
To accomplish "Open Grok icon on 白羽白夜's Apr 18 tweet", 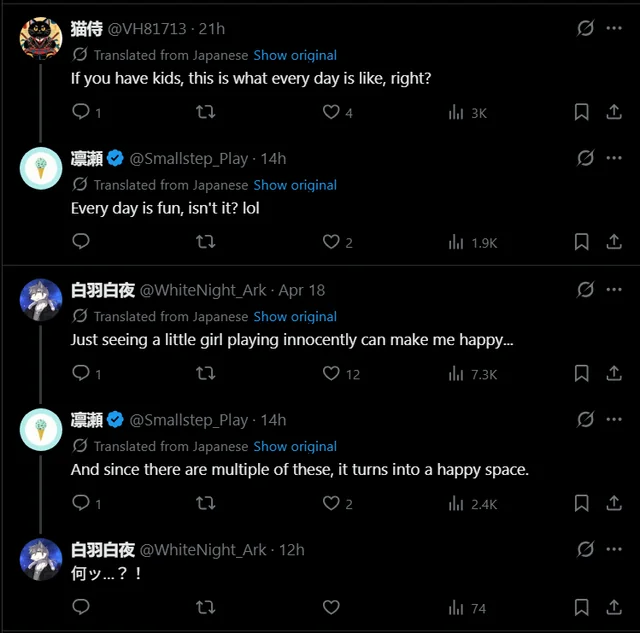I will click(x=586, y=289).
